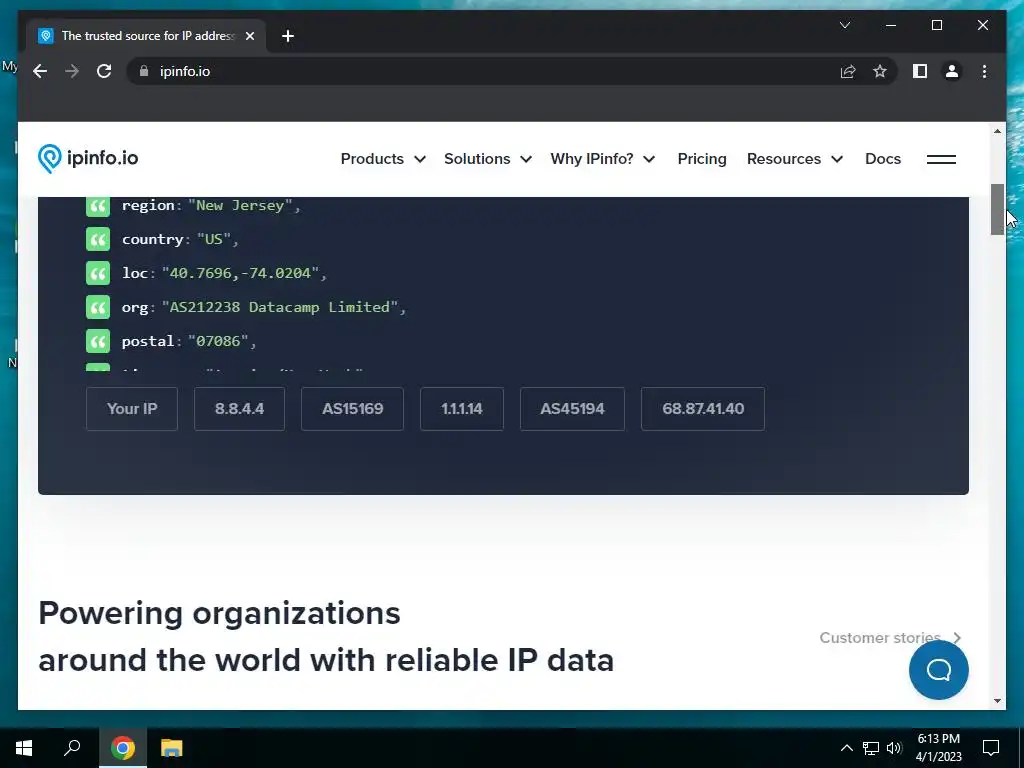Open the chat support bubble
Screen dimensions: 1024x768
(938, 670)
